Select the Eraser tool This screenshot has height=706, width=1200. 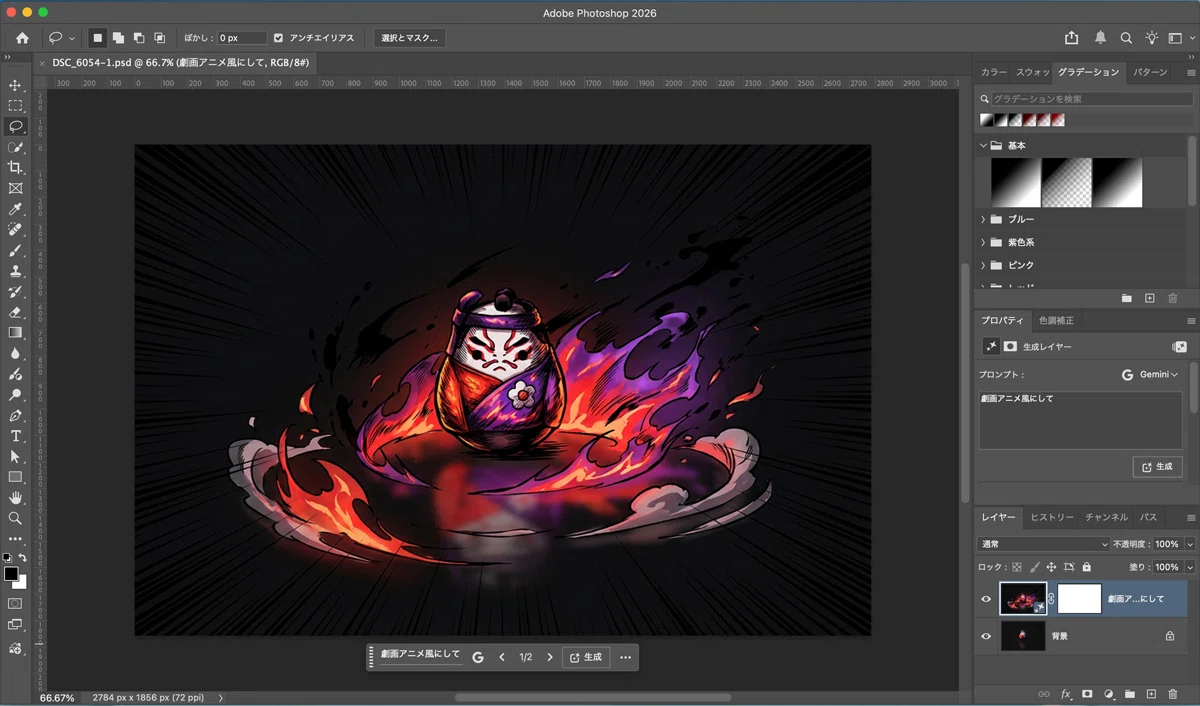15,312
